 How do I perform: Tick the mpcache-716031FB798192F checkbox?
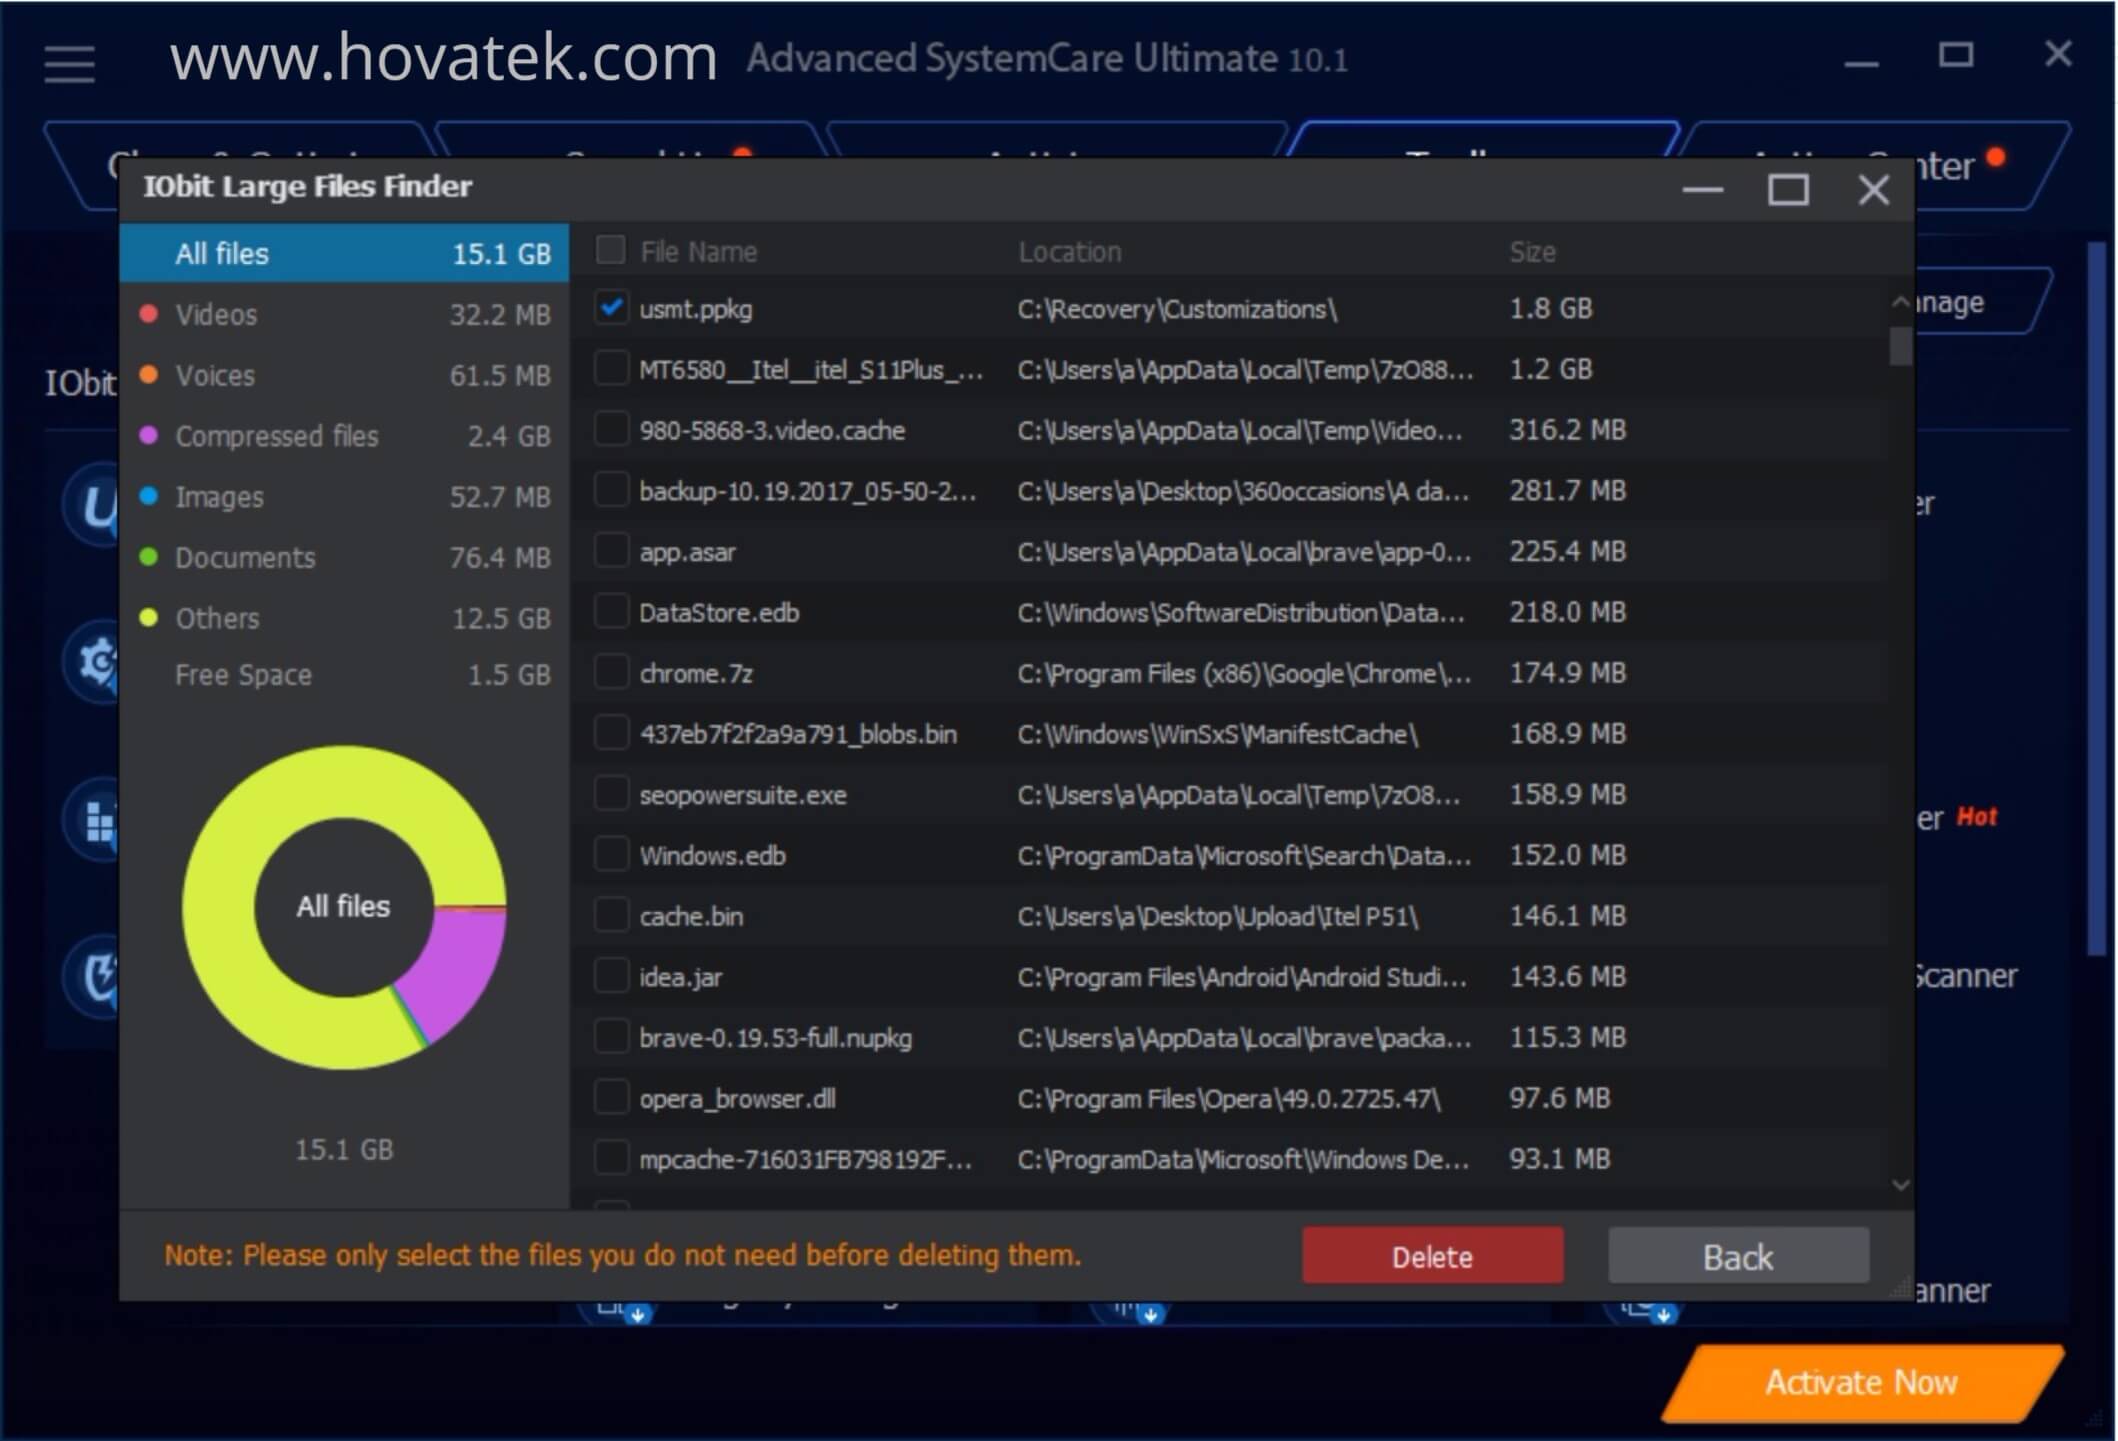610,1158
